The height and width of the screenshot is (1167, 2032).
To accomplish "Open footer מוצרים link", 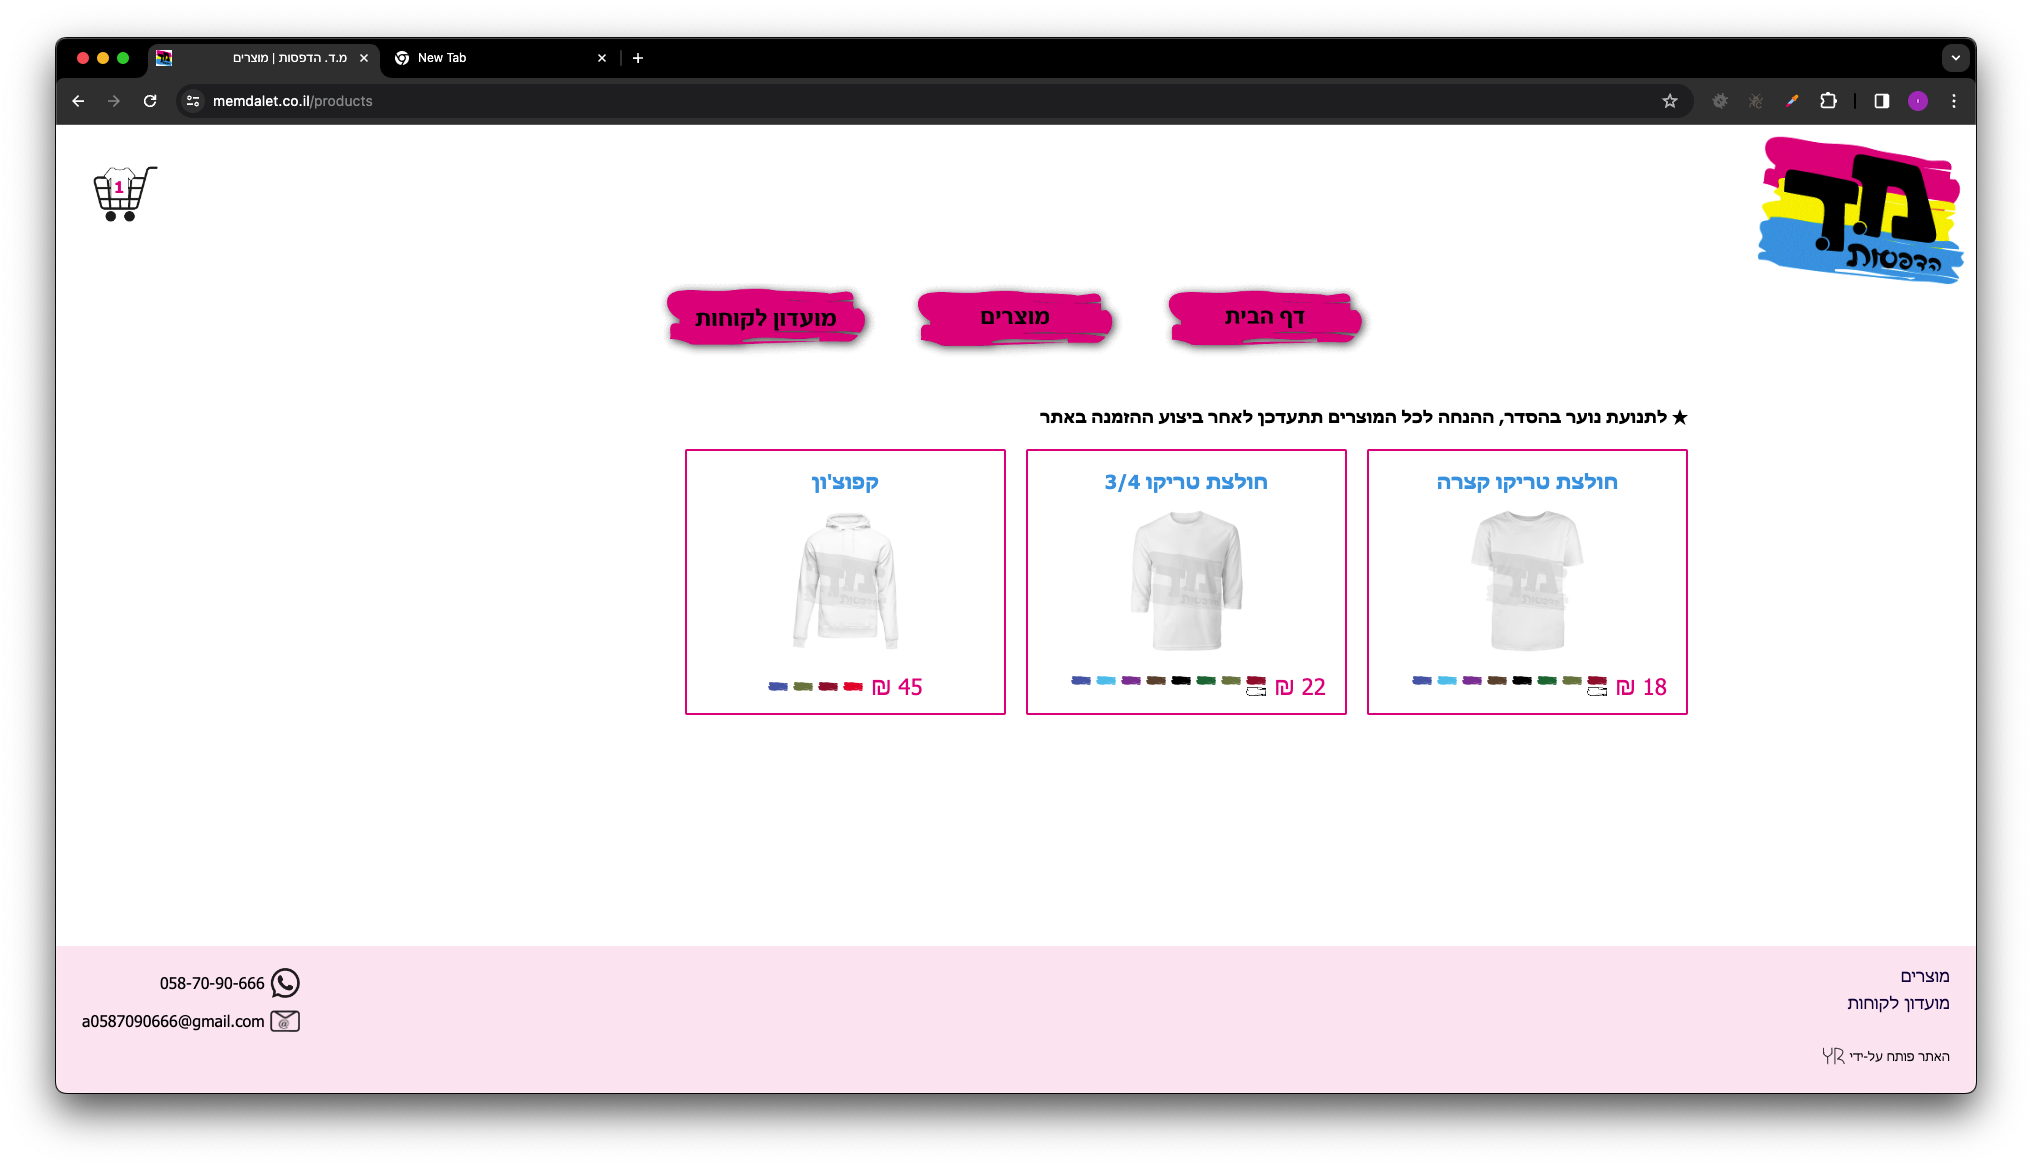I will tap(1925, 976).
